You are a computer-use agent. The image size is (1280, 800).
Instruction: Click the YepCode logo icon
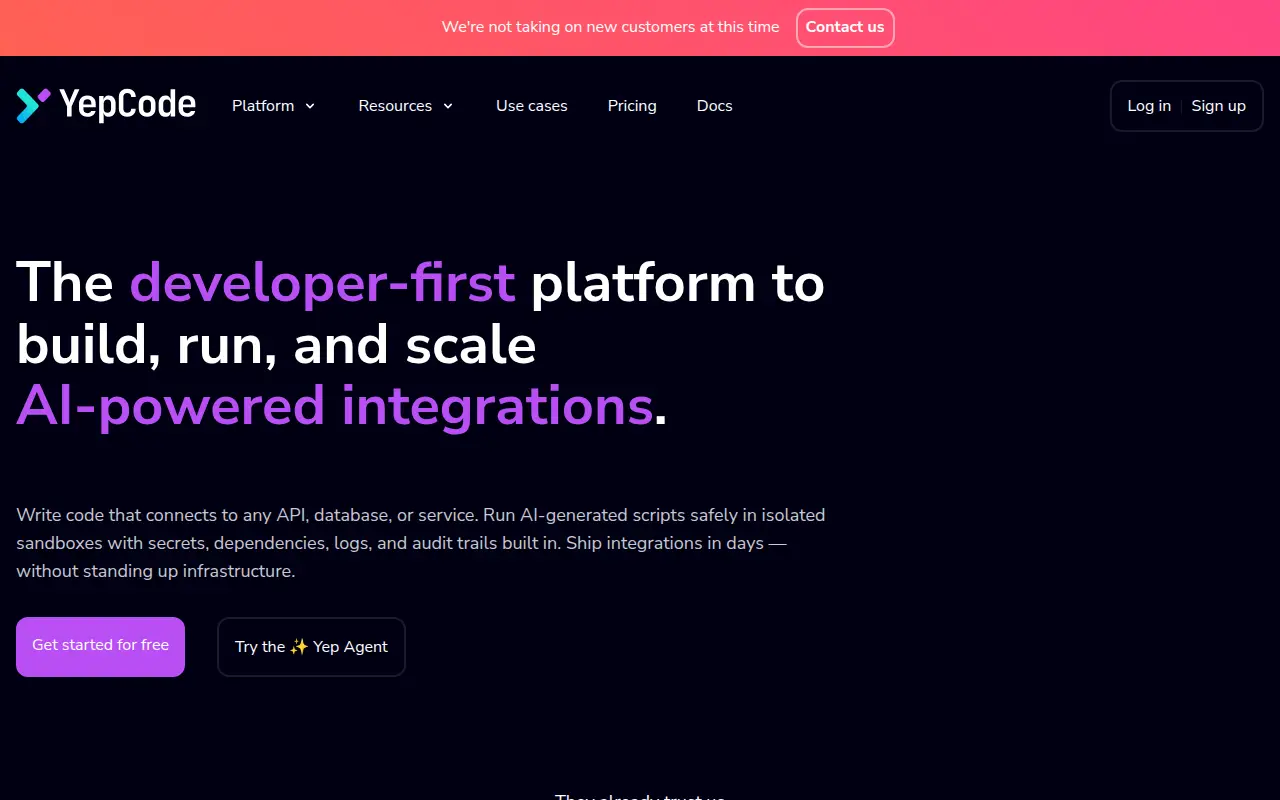[x=33, y=105]
